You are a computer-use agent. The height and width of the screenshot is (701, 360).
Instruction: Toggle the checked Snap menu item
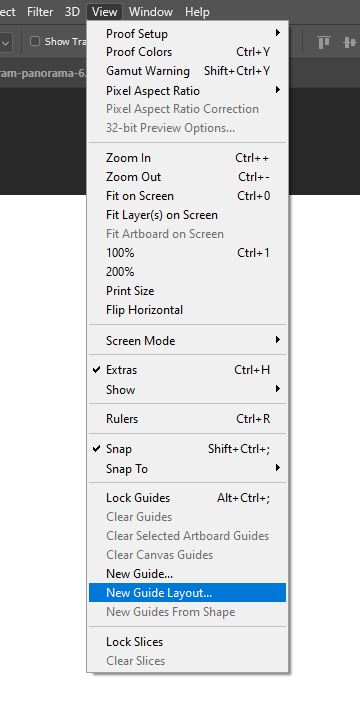pyautogui.click(x=187, y=449)
